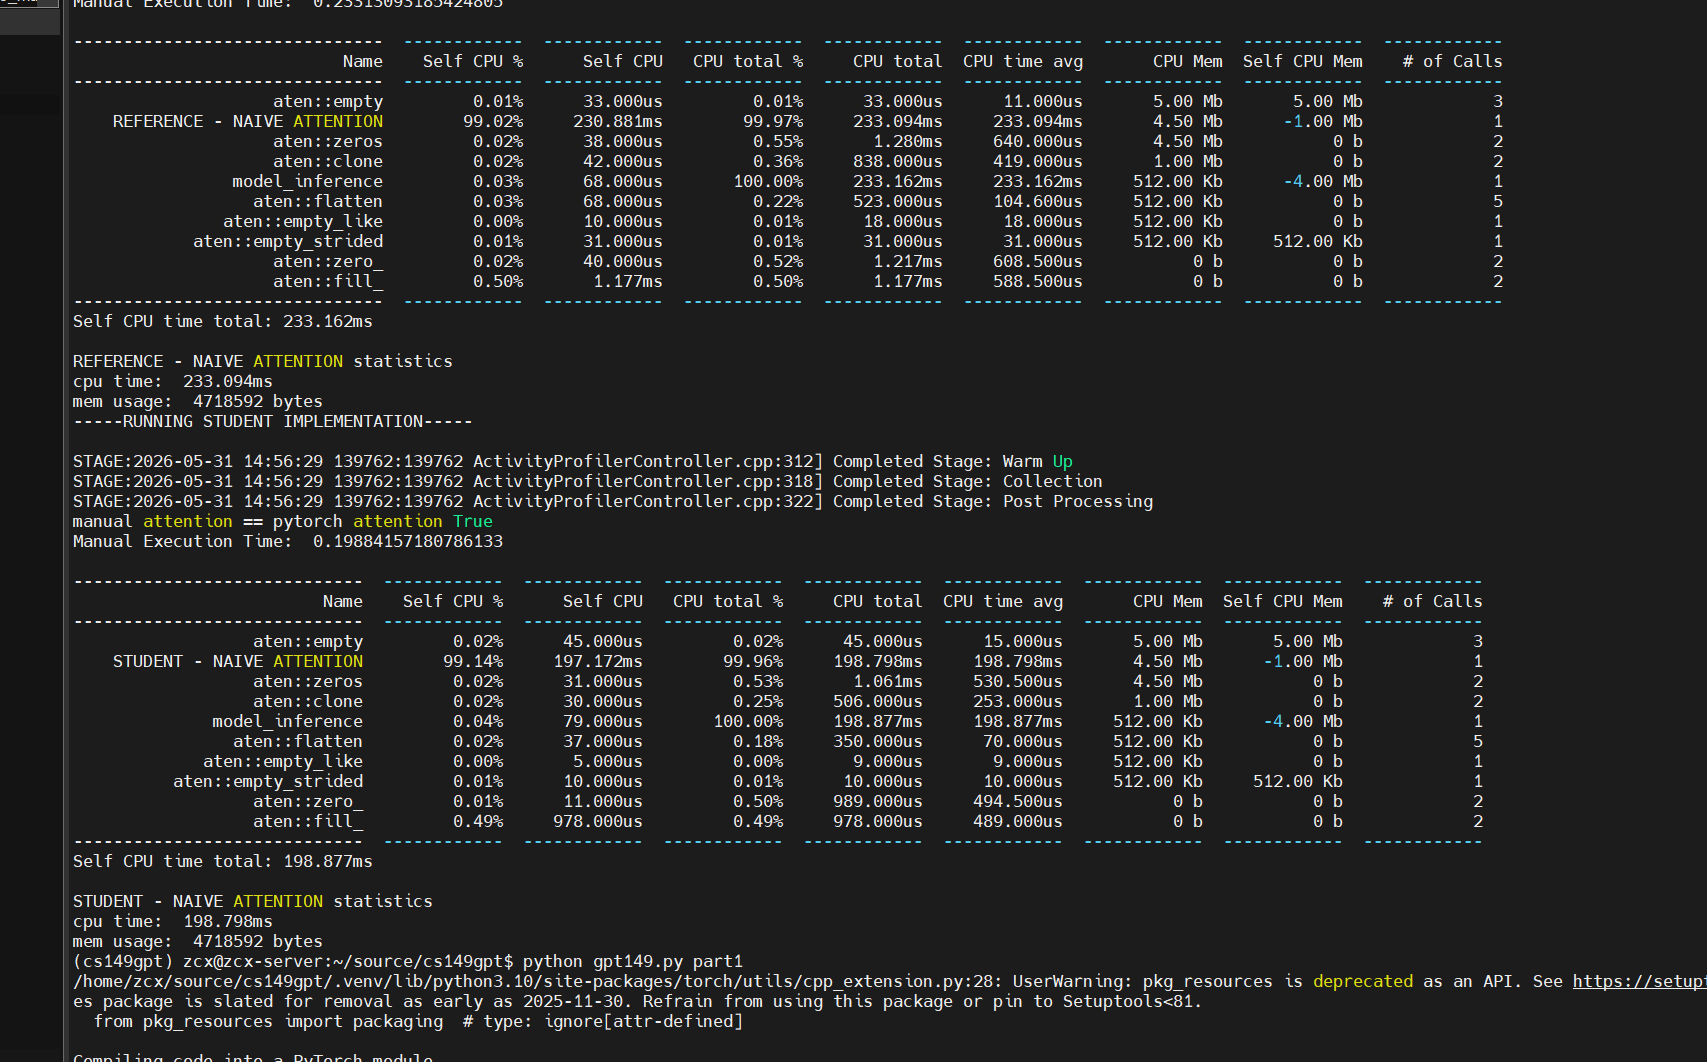Click the python gpt149.py part1 command

point(633,961)
